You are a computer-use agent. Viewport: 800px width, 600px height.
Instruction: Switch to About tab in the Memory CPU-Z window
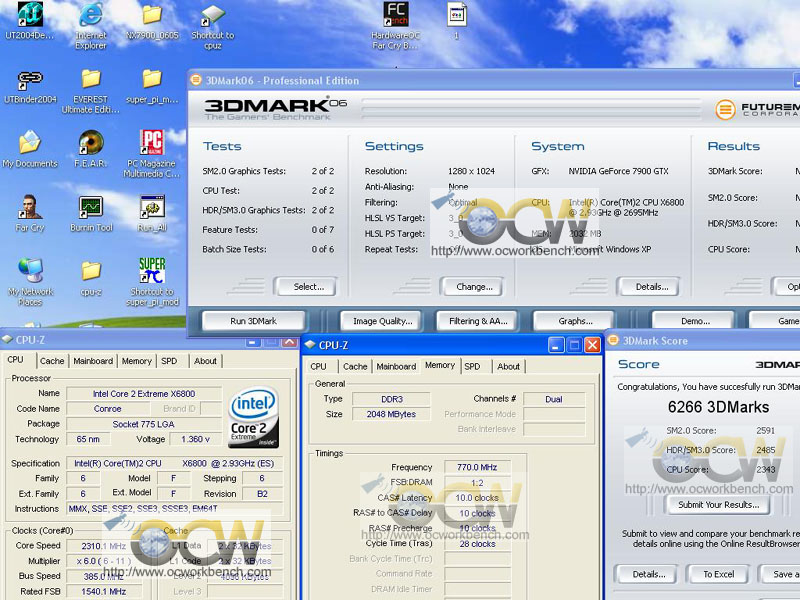coord(509,366)
